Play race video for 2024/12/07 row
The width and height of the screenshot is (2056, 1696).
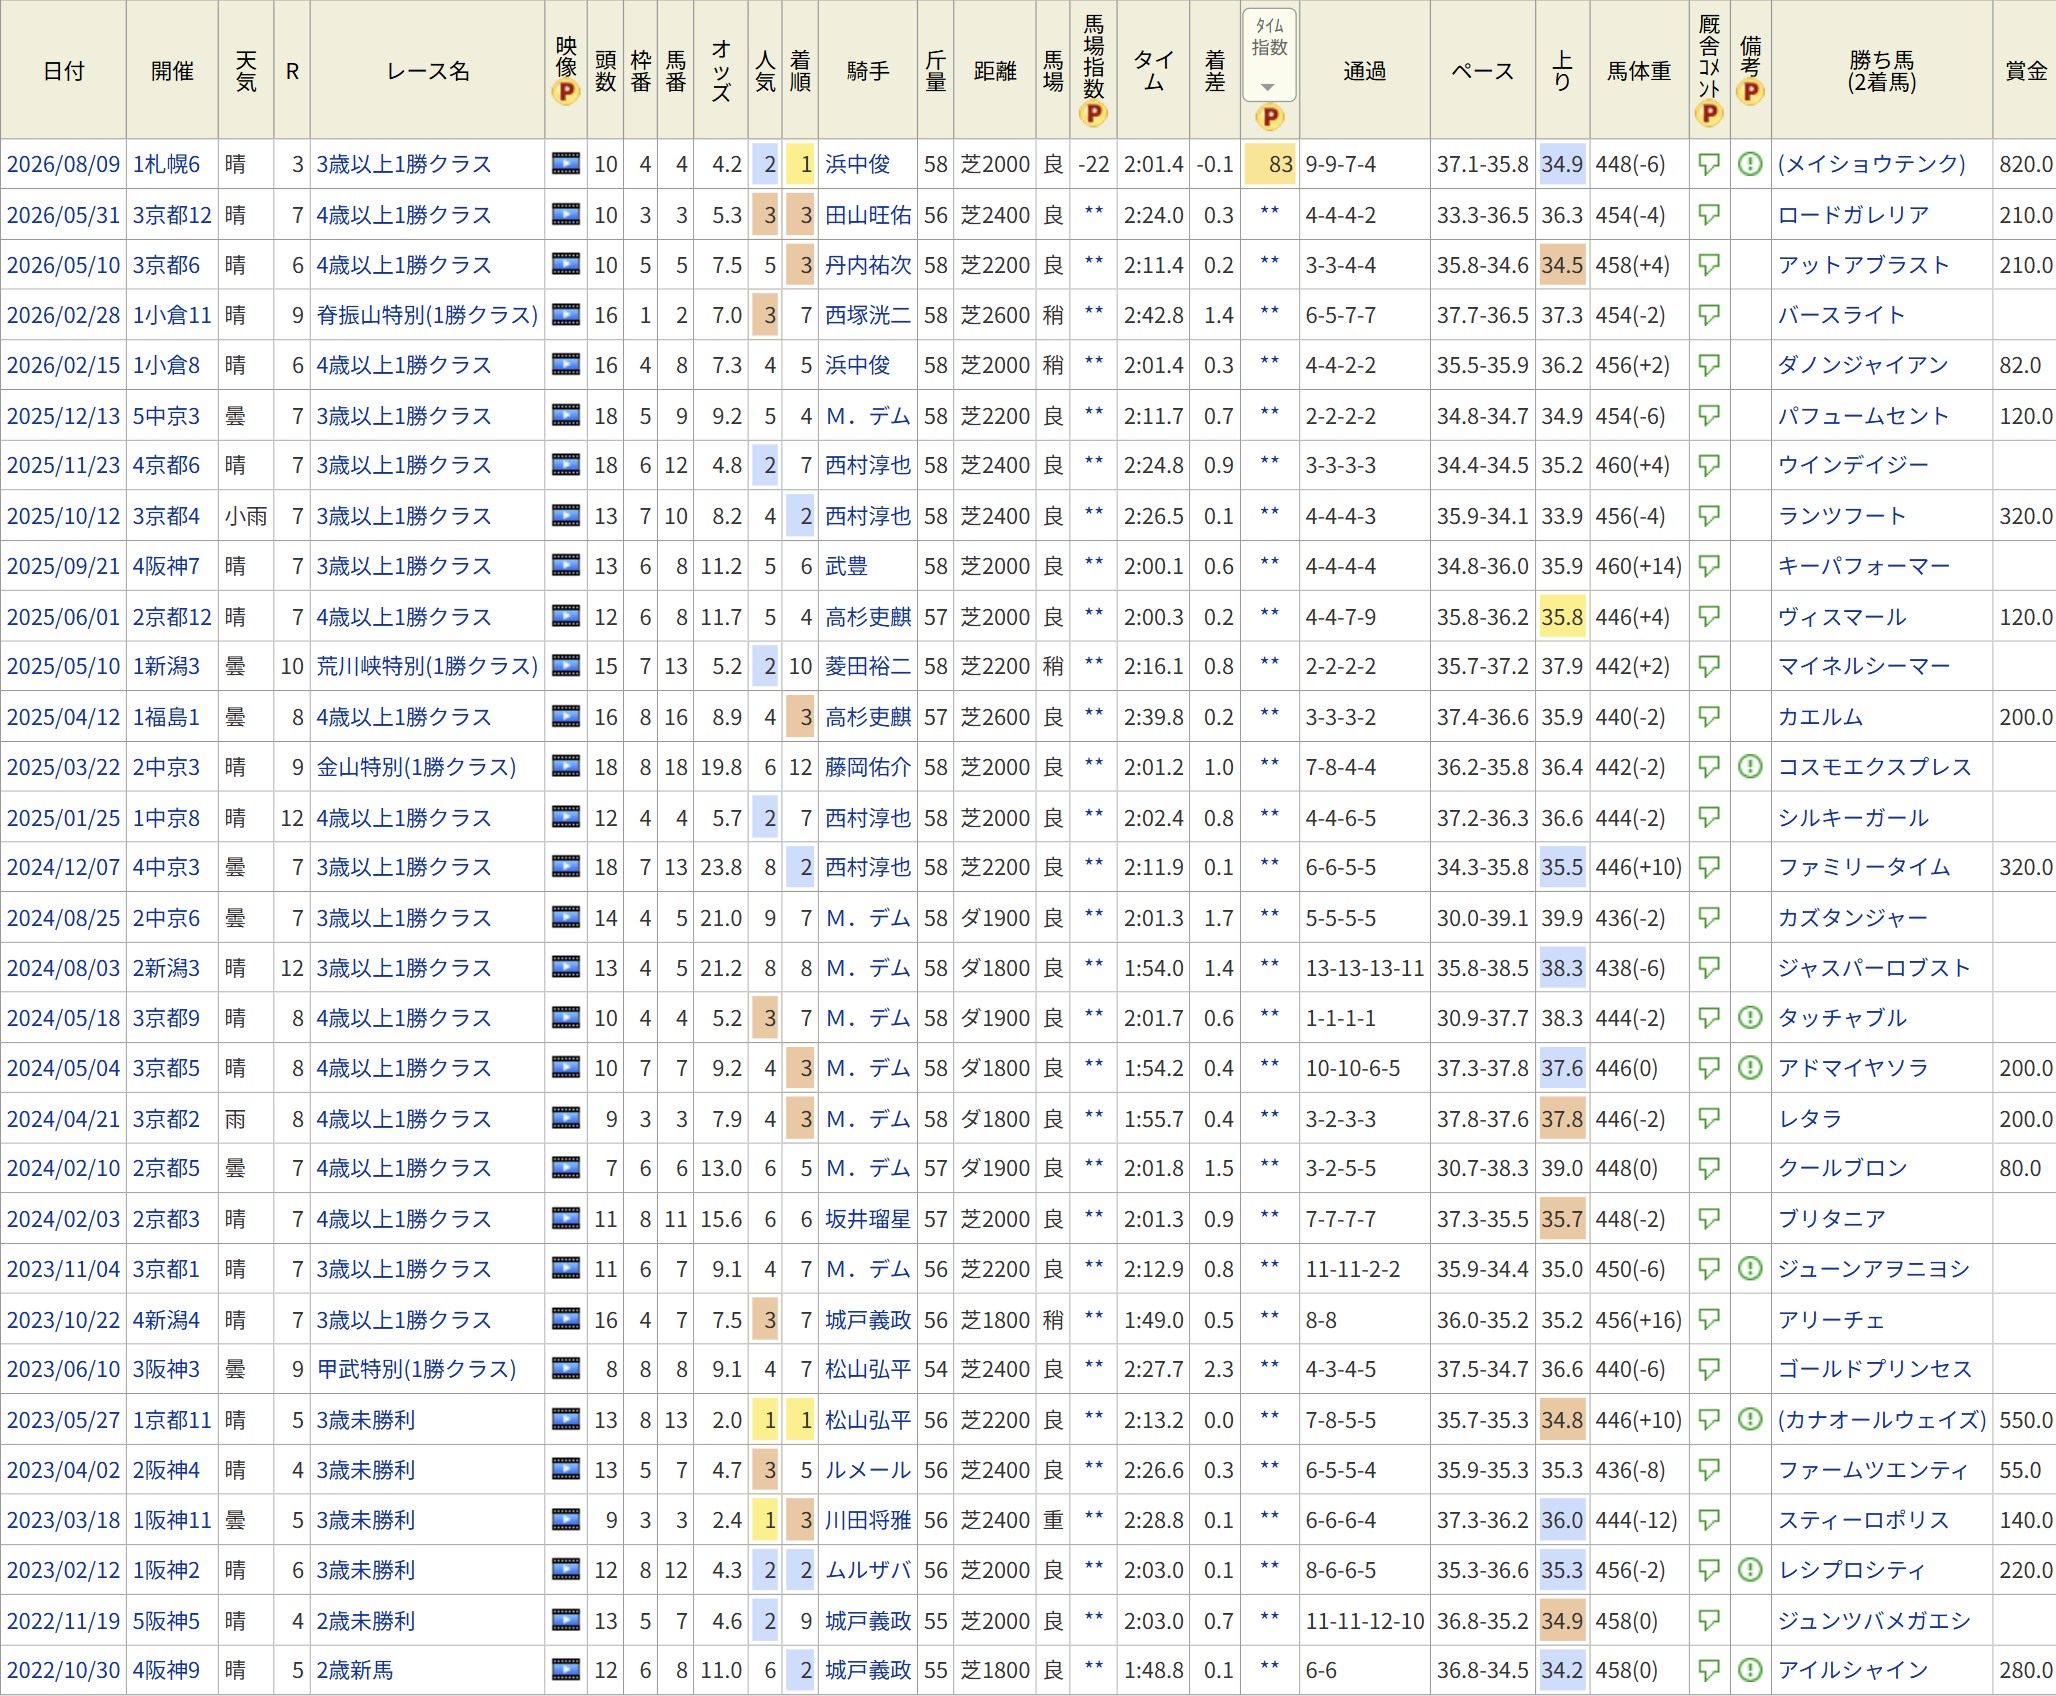(x=566, y=867)
